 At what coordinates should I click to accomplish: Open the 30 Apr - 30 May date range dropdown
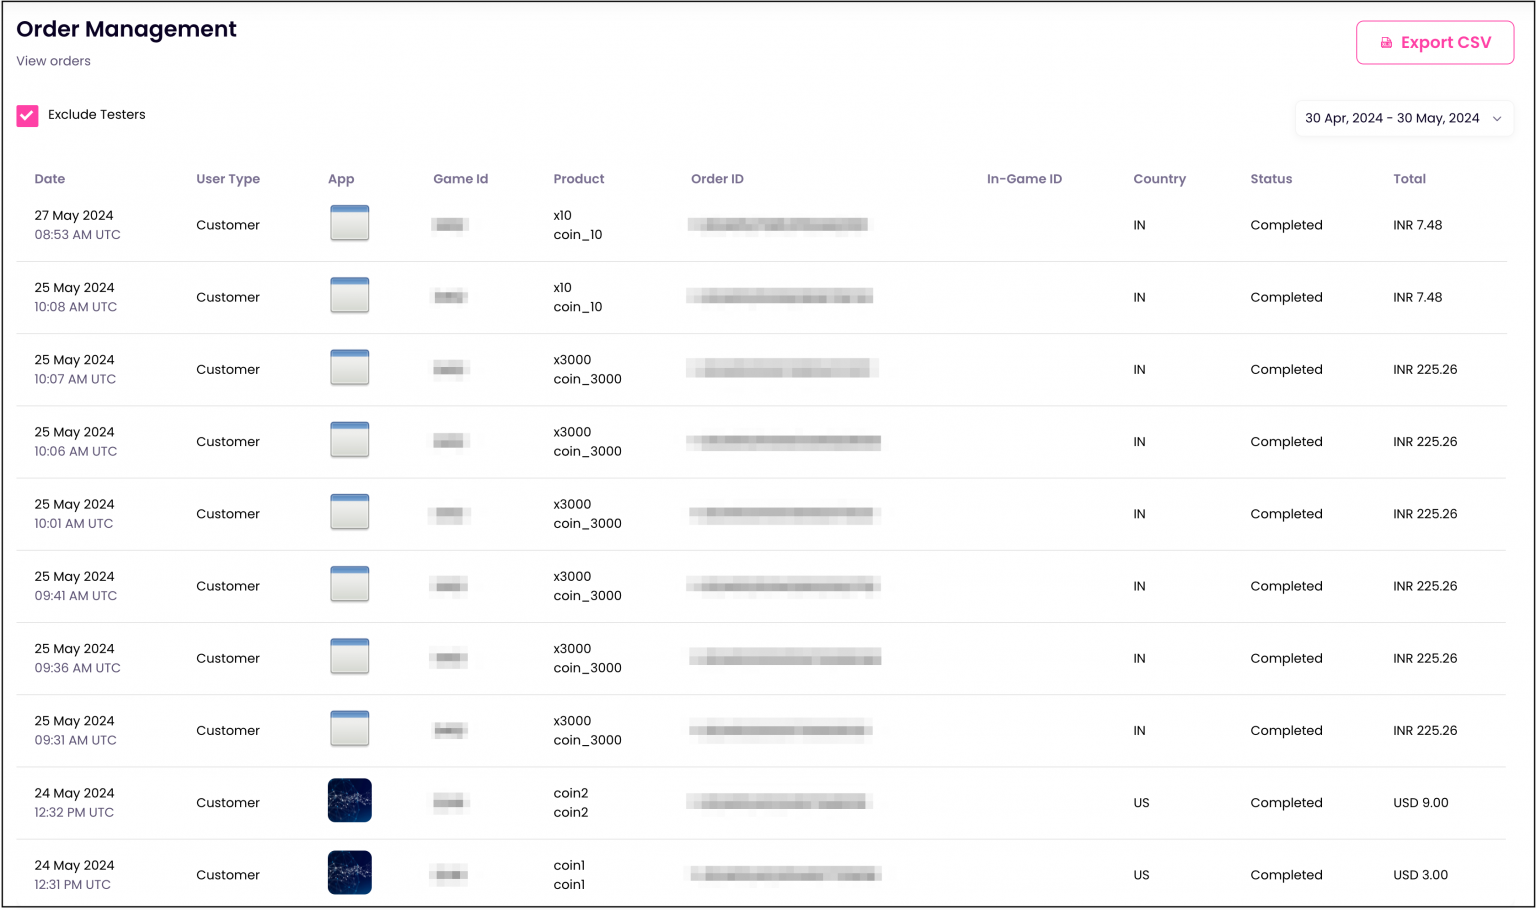point(1403,118)
